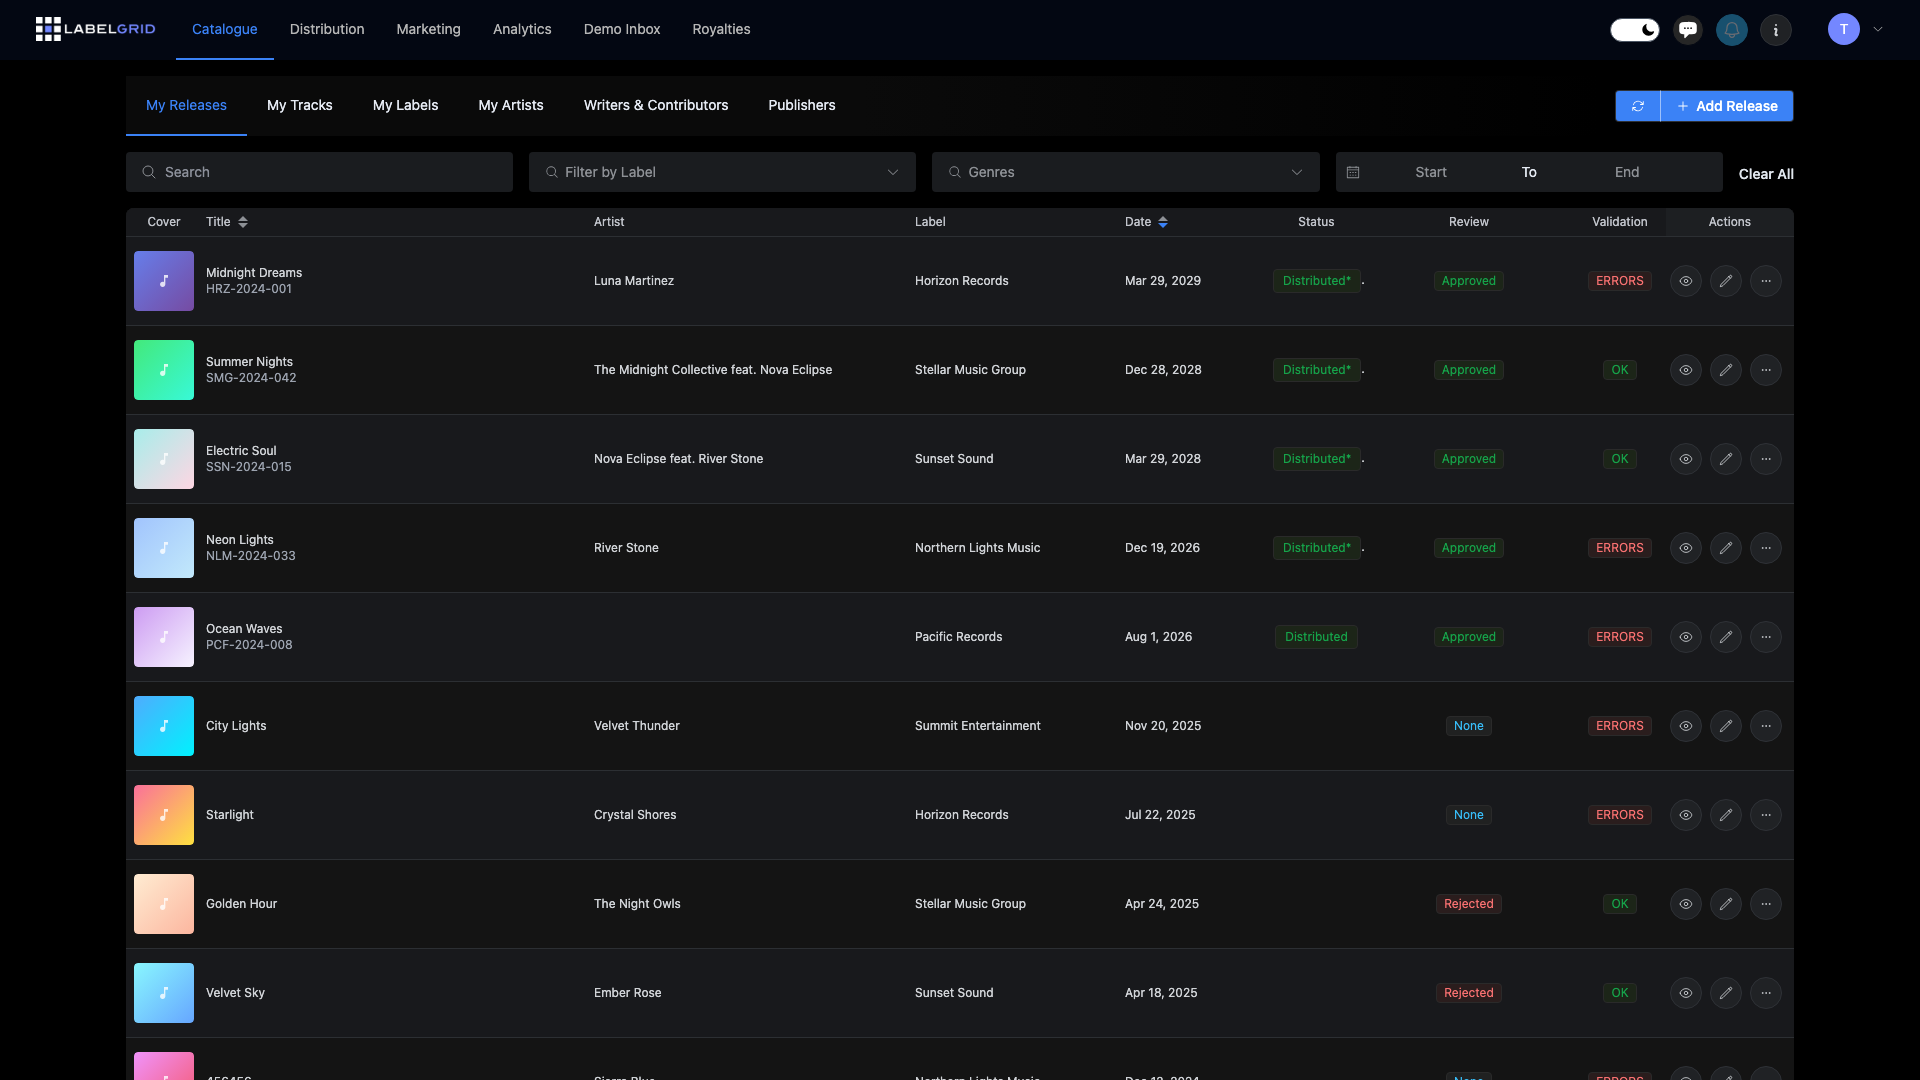Viewport: 1920px width, 1080px height.
Task: Click the Start date field
Action: tap(1431, 172)
